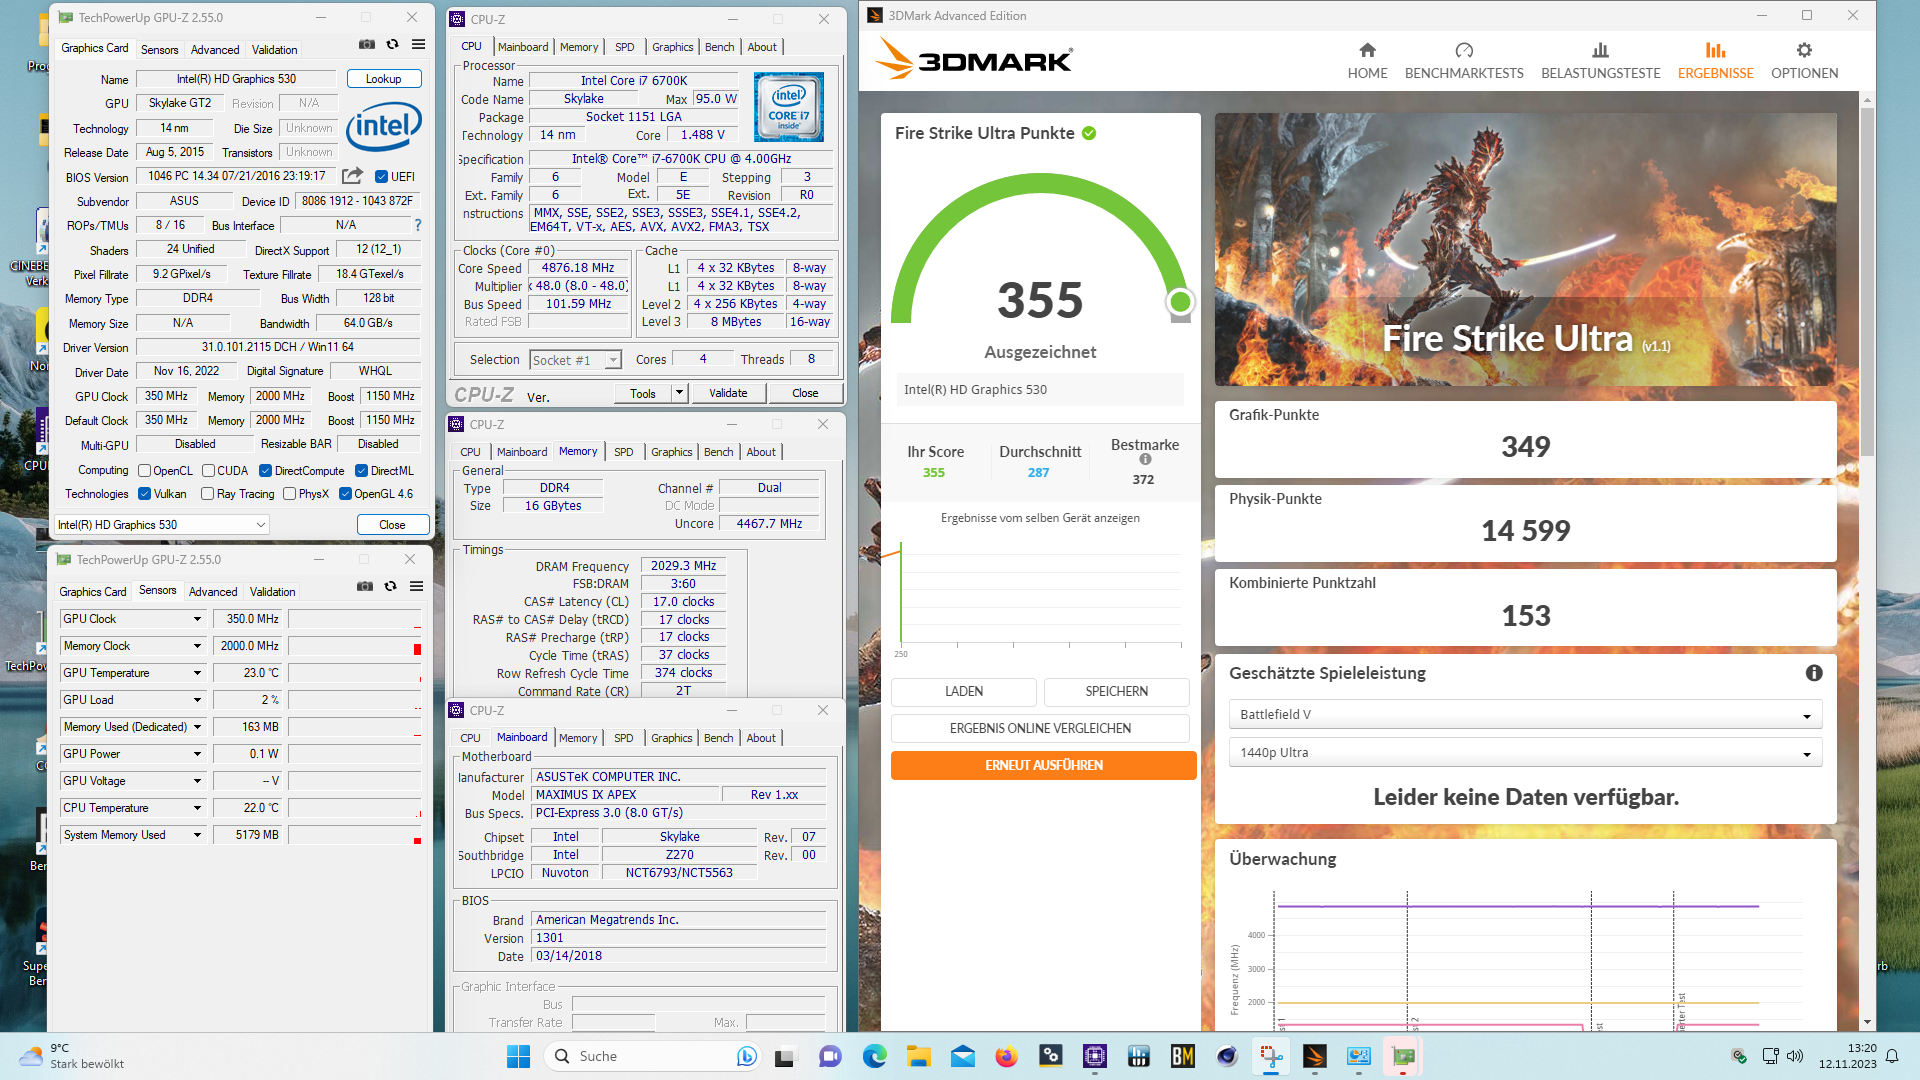Click ERGEBNIS ONLINE VERGLEICHEN button
Screen dimensions: 1920x1080
pyautogui.click(x=1040, y=728)
